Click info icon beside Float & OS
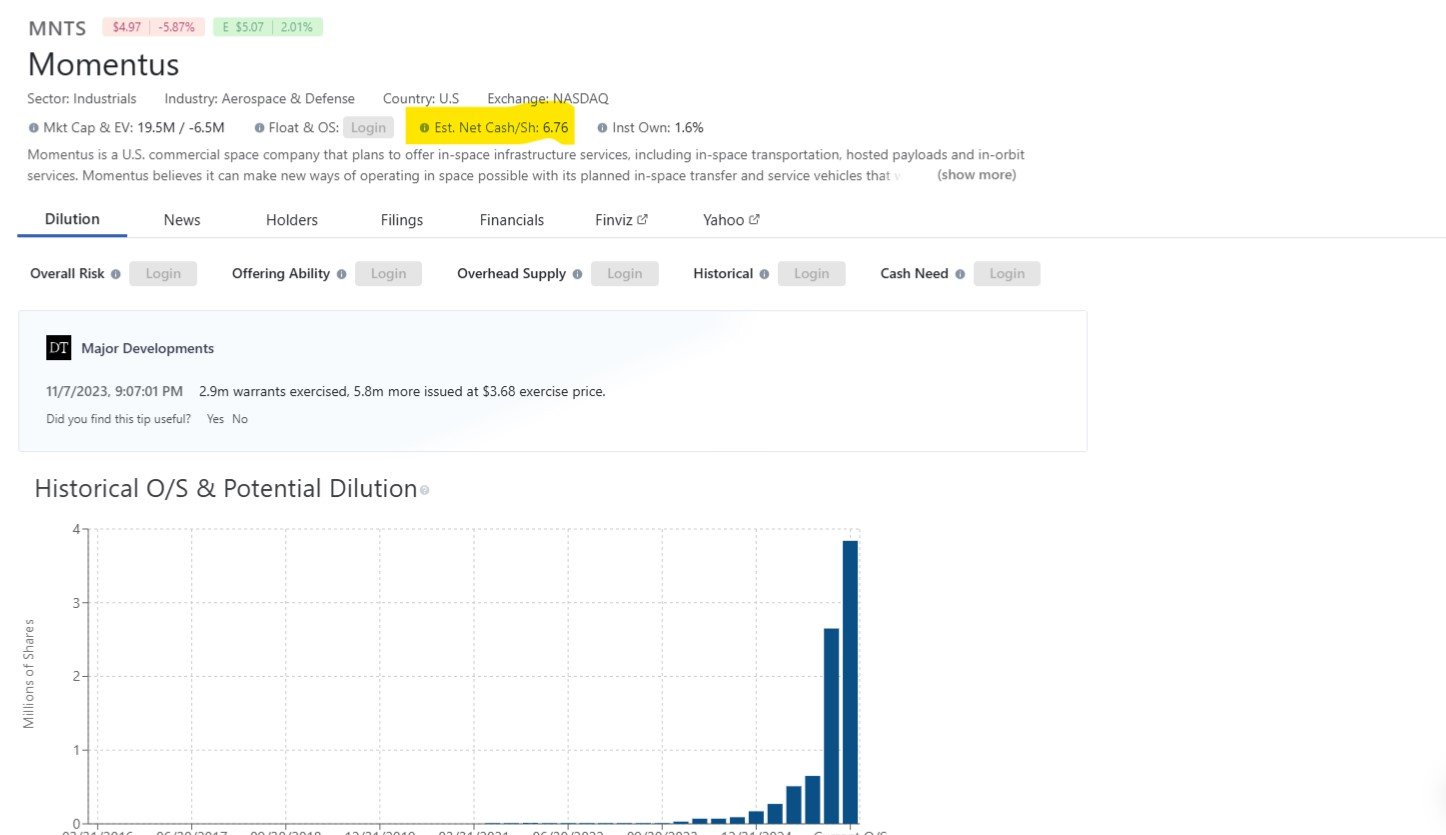The image size is (1446, 835). point(259,128)
